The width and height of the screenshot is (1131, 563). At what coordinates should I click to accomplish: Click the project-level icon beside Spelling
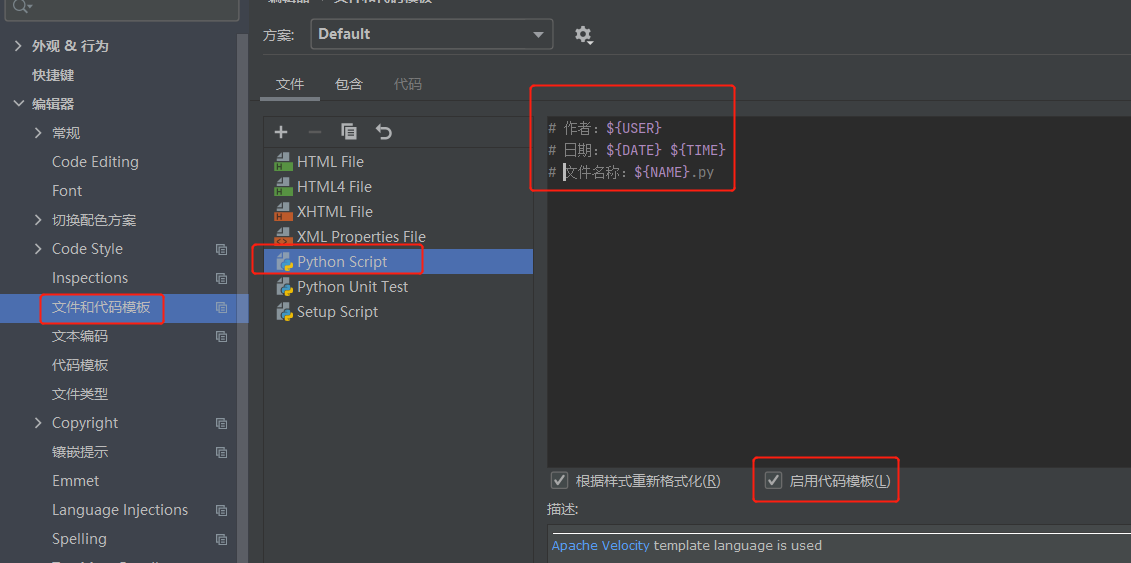point(221,539)
